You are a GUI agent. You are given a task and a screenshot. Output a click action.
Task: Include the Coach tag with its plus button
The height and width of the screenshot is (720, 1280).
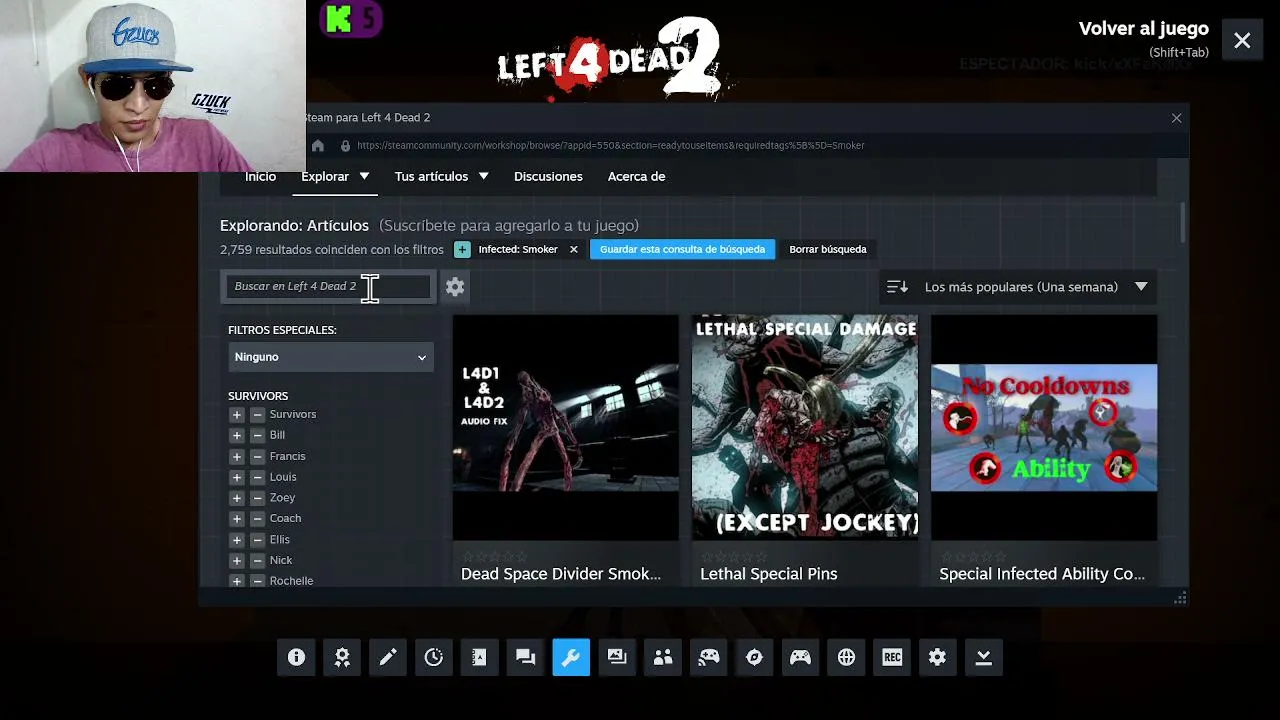point(237,519)
